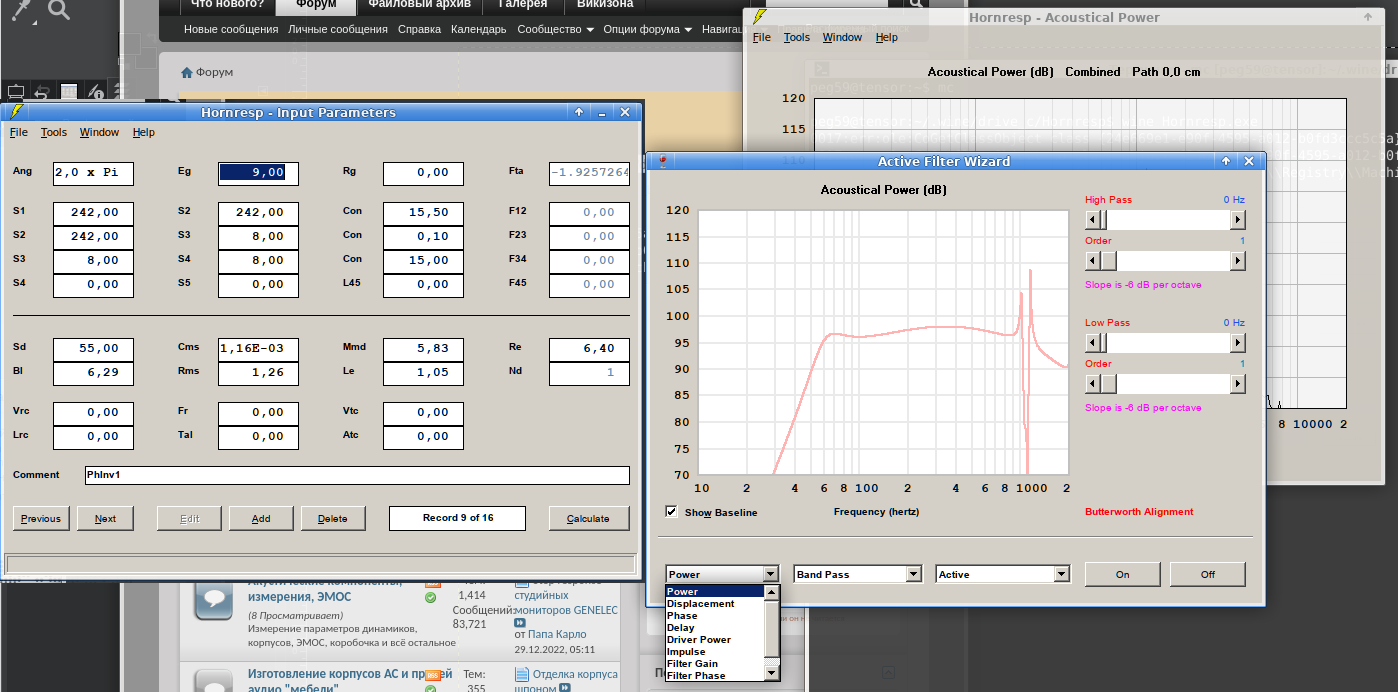Click the Calculate button
Image resolution: width=1398 pixels, height=692 pixels.
click(588, 518)
